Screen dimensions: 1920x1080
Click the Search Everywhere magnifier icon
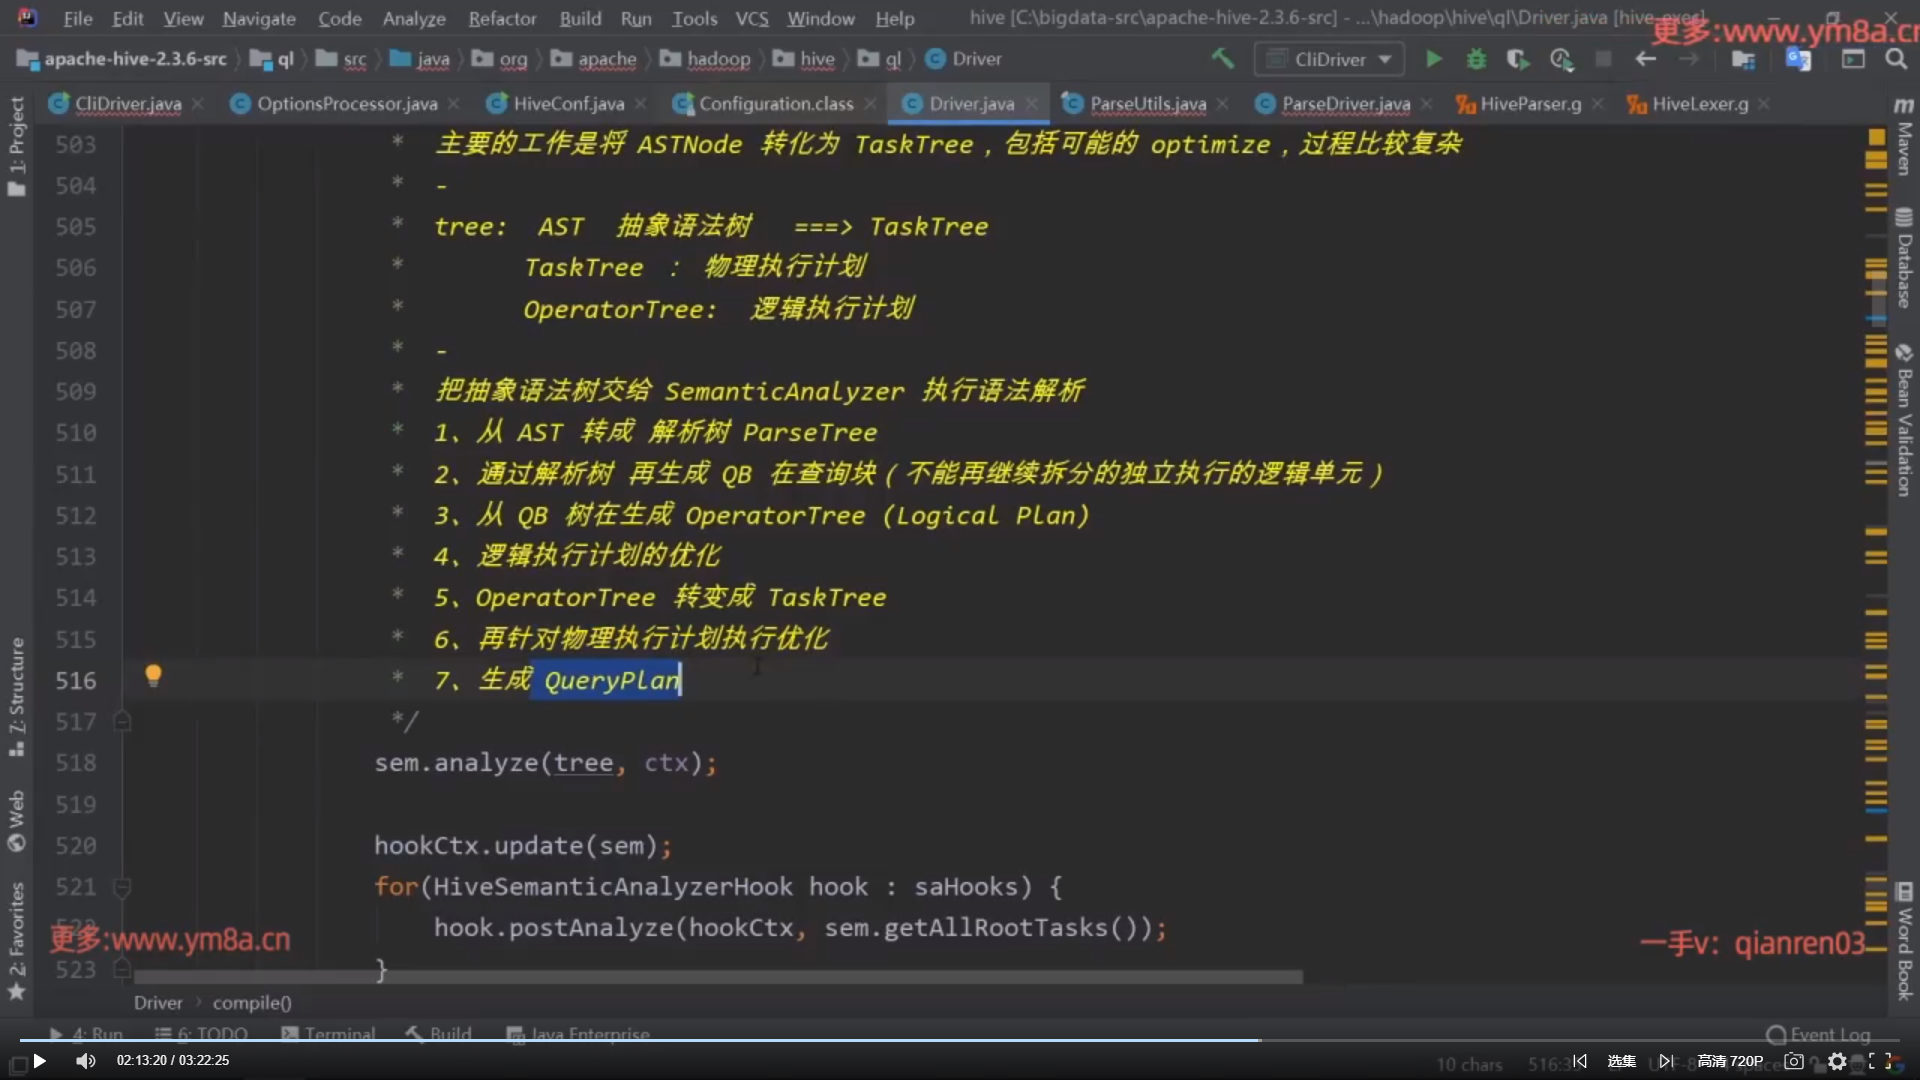click(x=1895, y=59)
